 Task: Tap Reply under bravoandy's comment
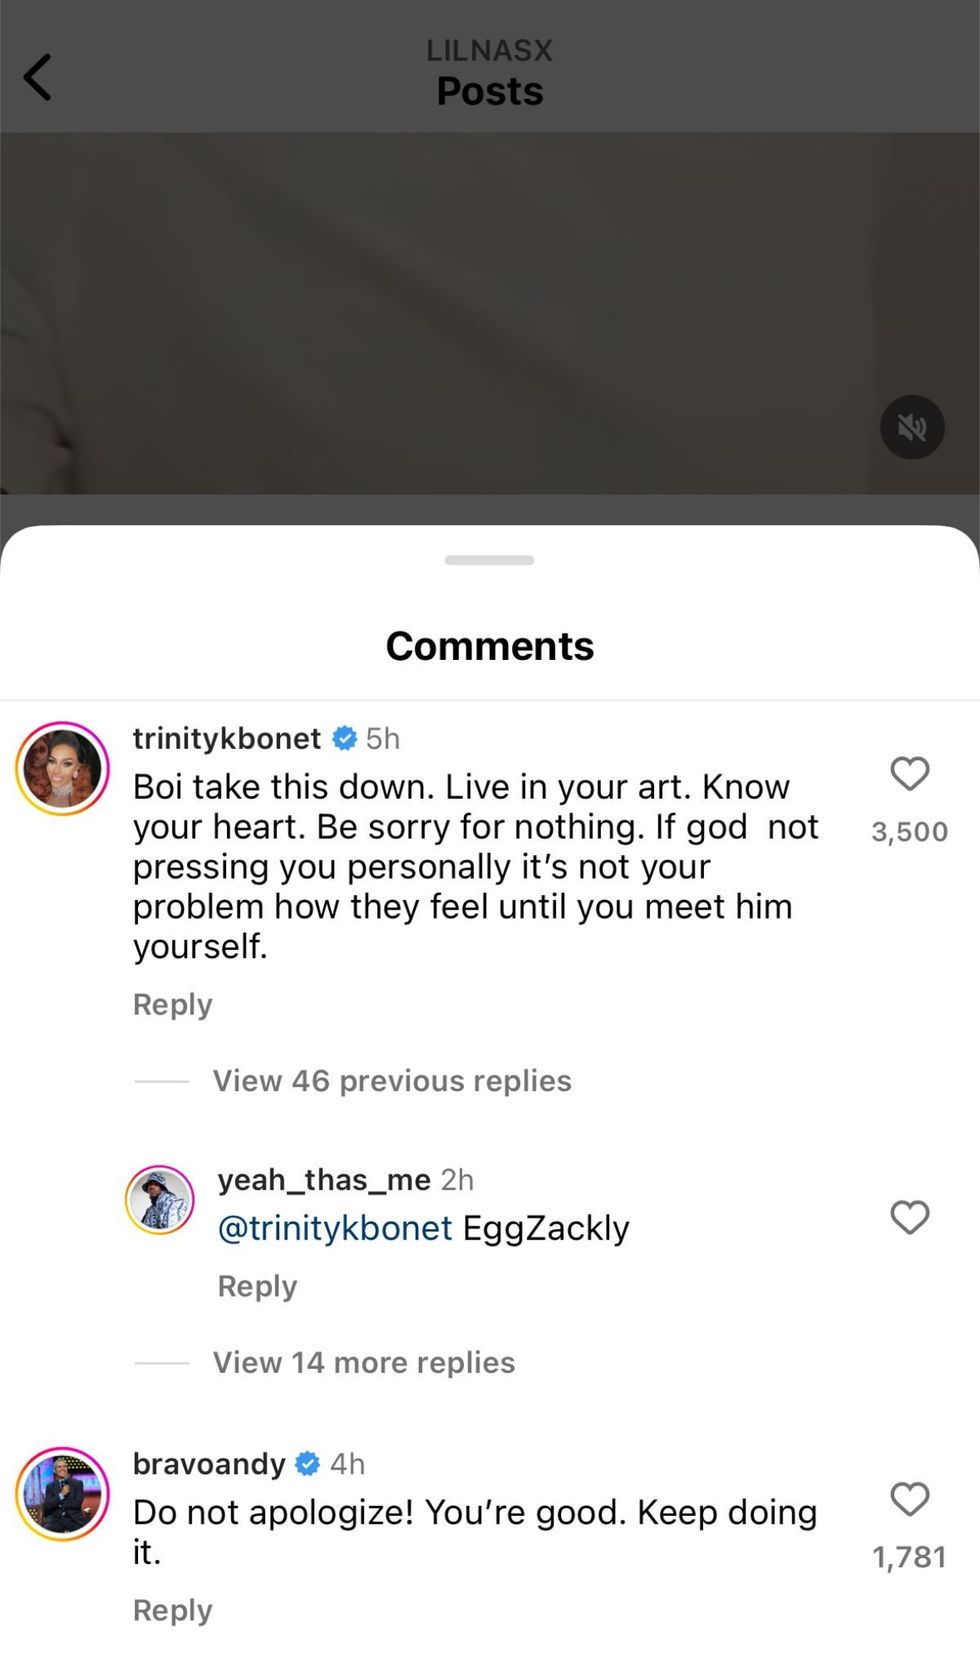point(171,1610)
